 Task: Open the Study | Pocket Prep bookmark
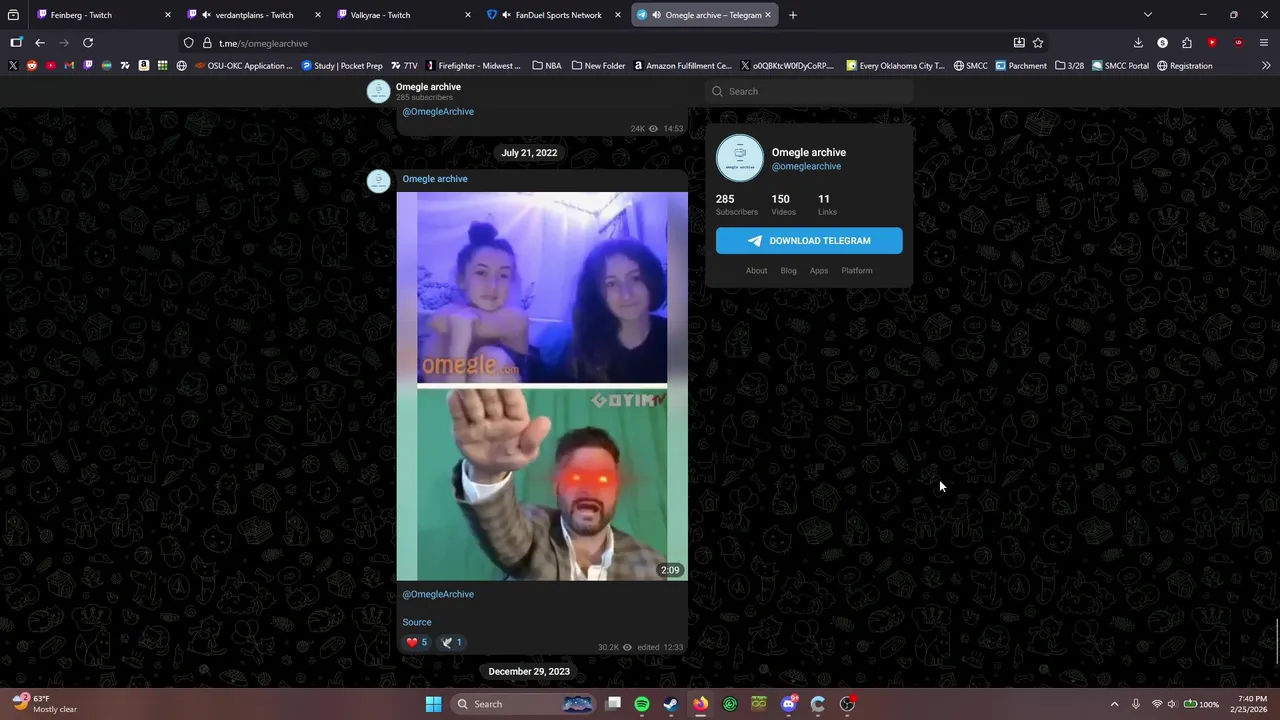(x=342, y=66)
